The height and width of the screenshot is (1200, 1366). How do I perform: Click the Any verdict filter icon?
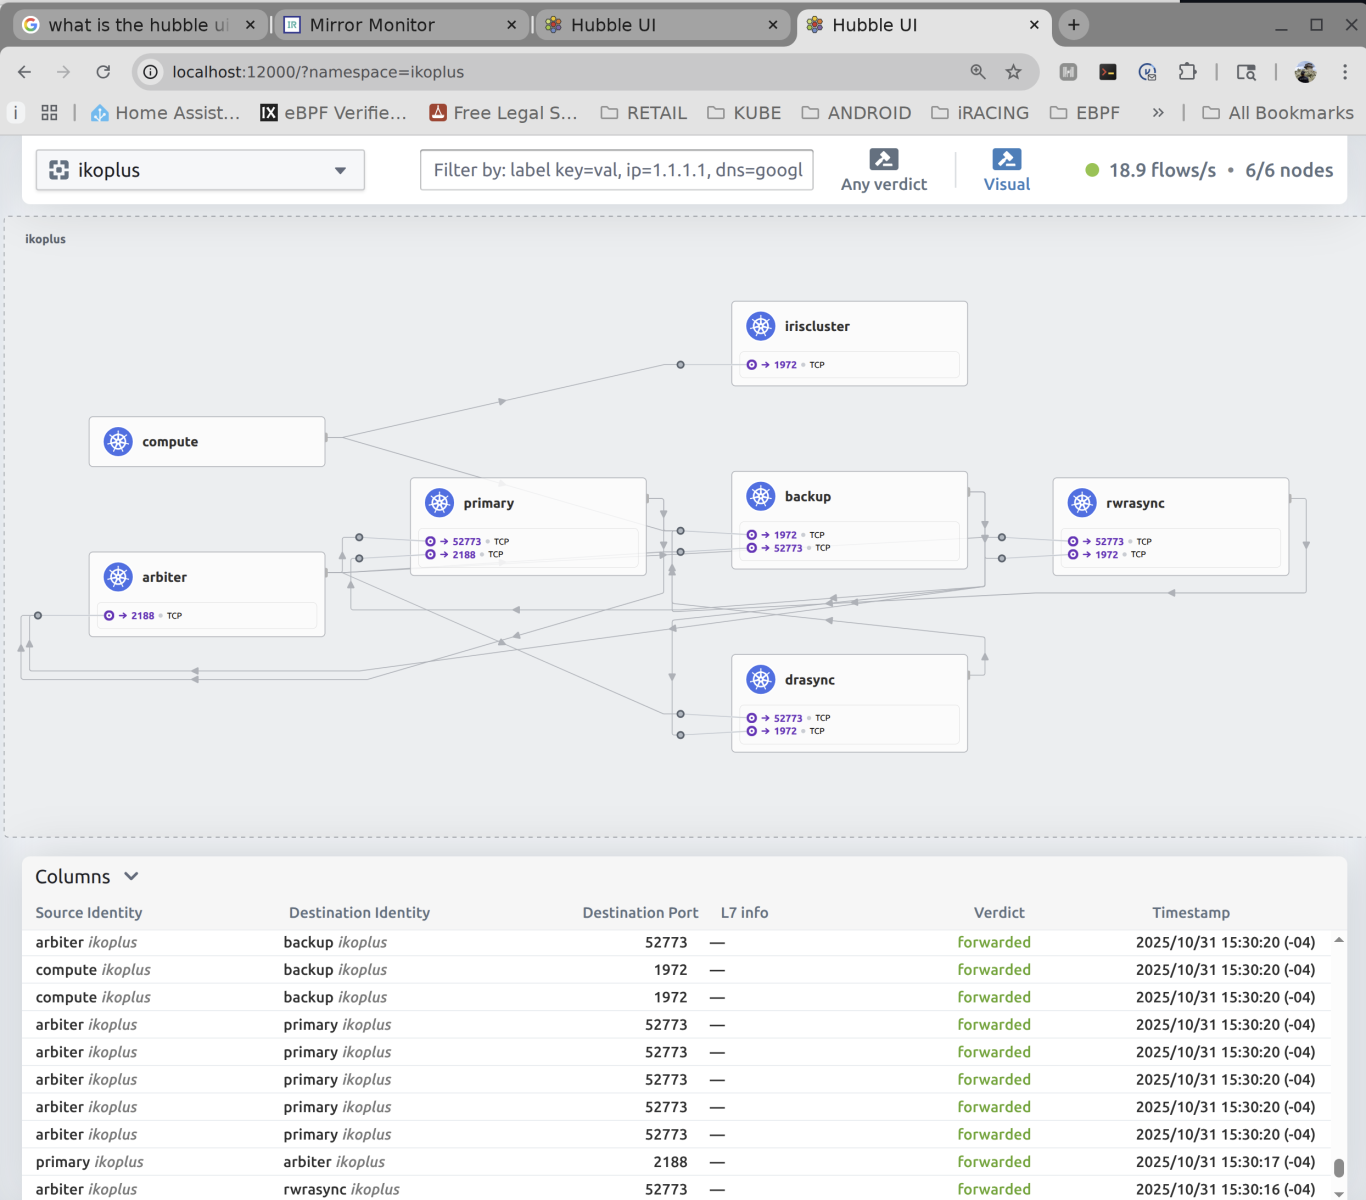coord(884,159)
